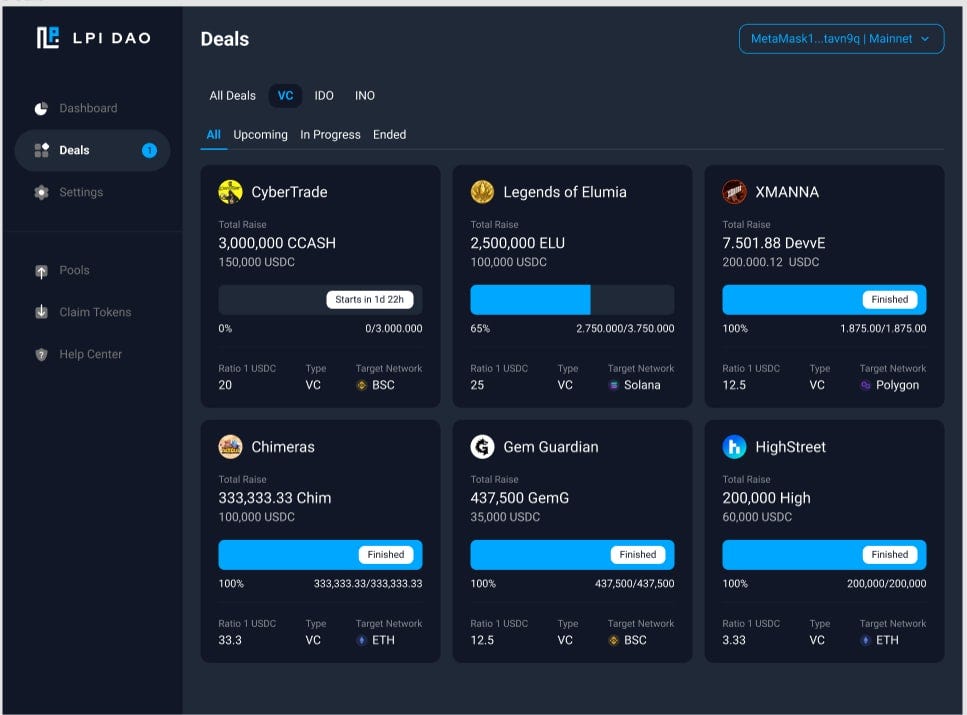Click the Finished button on XMANNA card
This screenshot has height=715, width=967.
pos(889,300)
